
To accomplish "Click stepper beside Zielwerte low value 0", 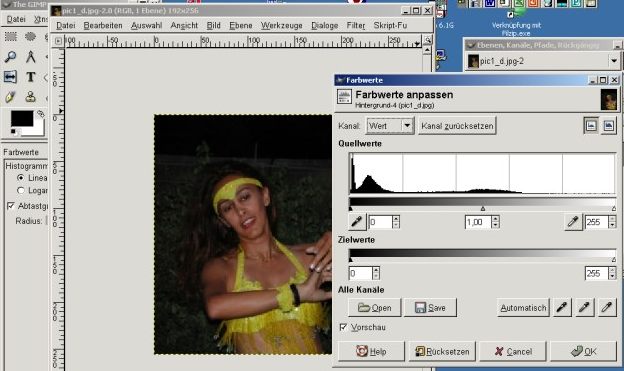I will pos(376,273).
